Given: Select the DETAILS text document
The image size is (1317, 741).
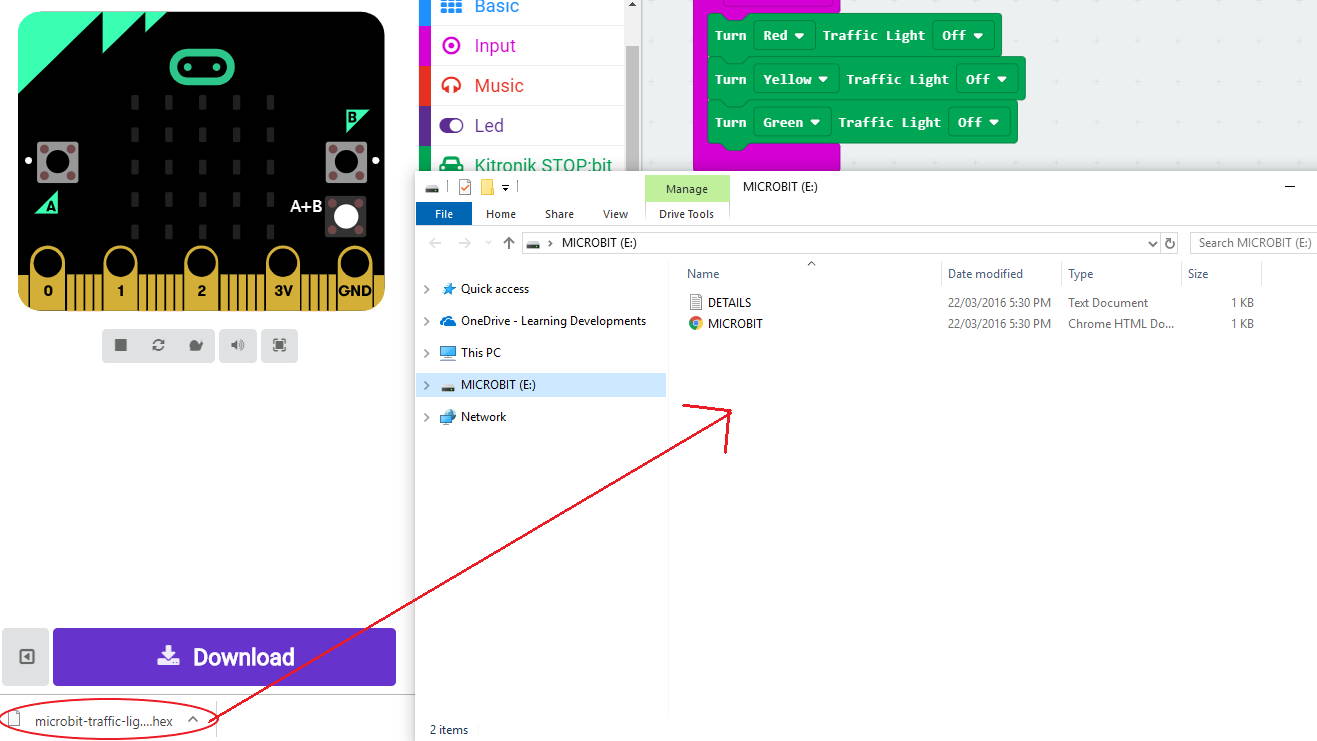Looking at the screenshot, I should pyautogui.click(x=729, y=303).
